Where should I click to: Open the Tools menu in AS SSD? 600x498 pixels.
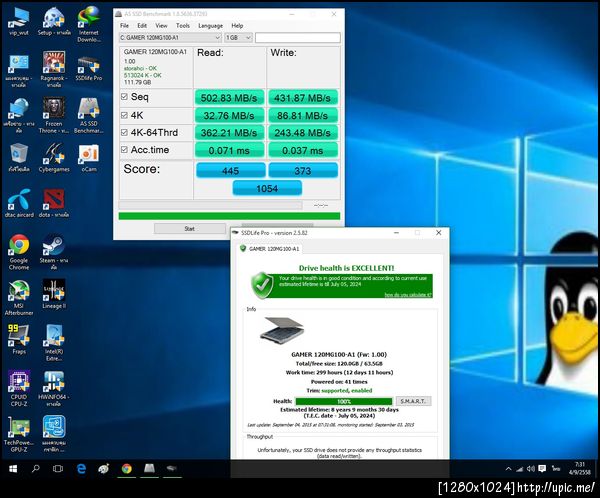click(x=183, y=26)
